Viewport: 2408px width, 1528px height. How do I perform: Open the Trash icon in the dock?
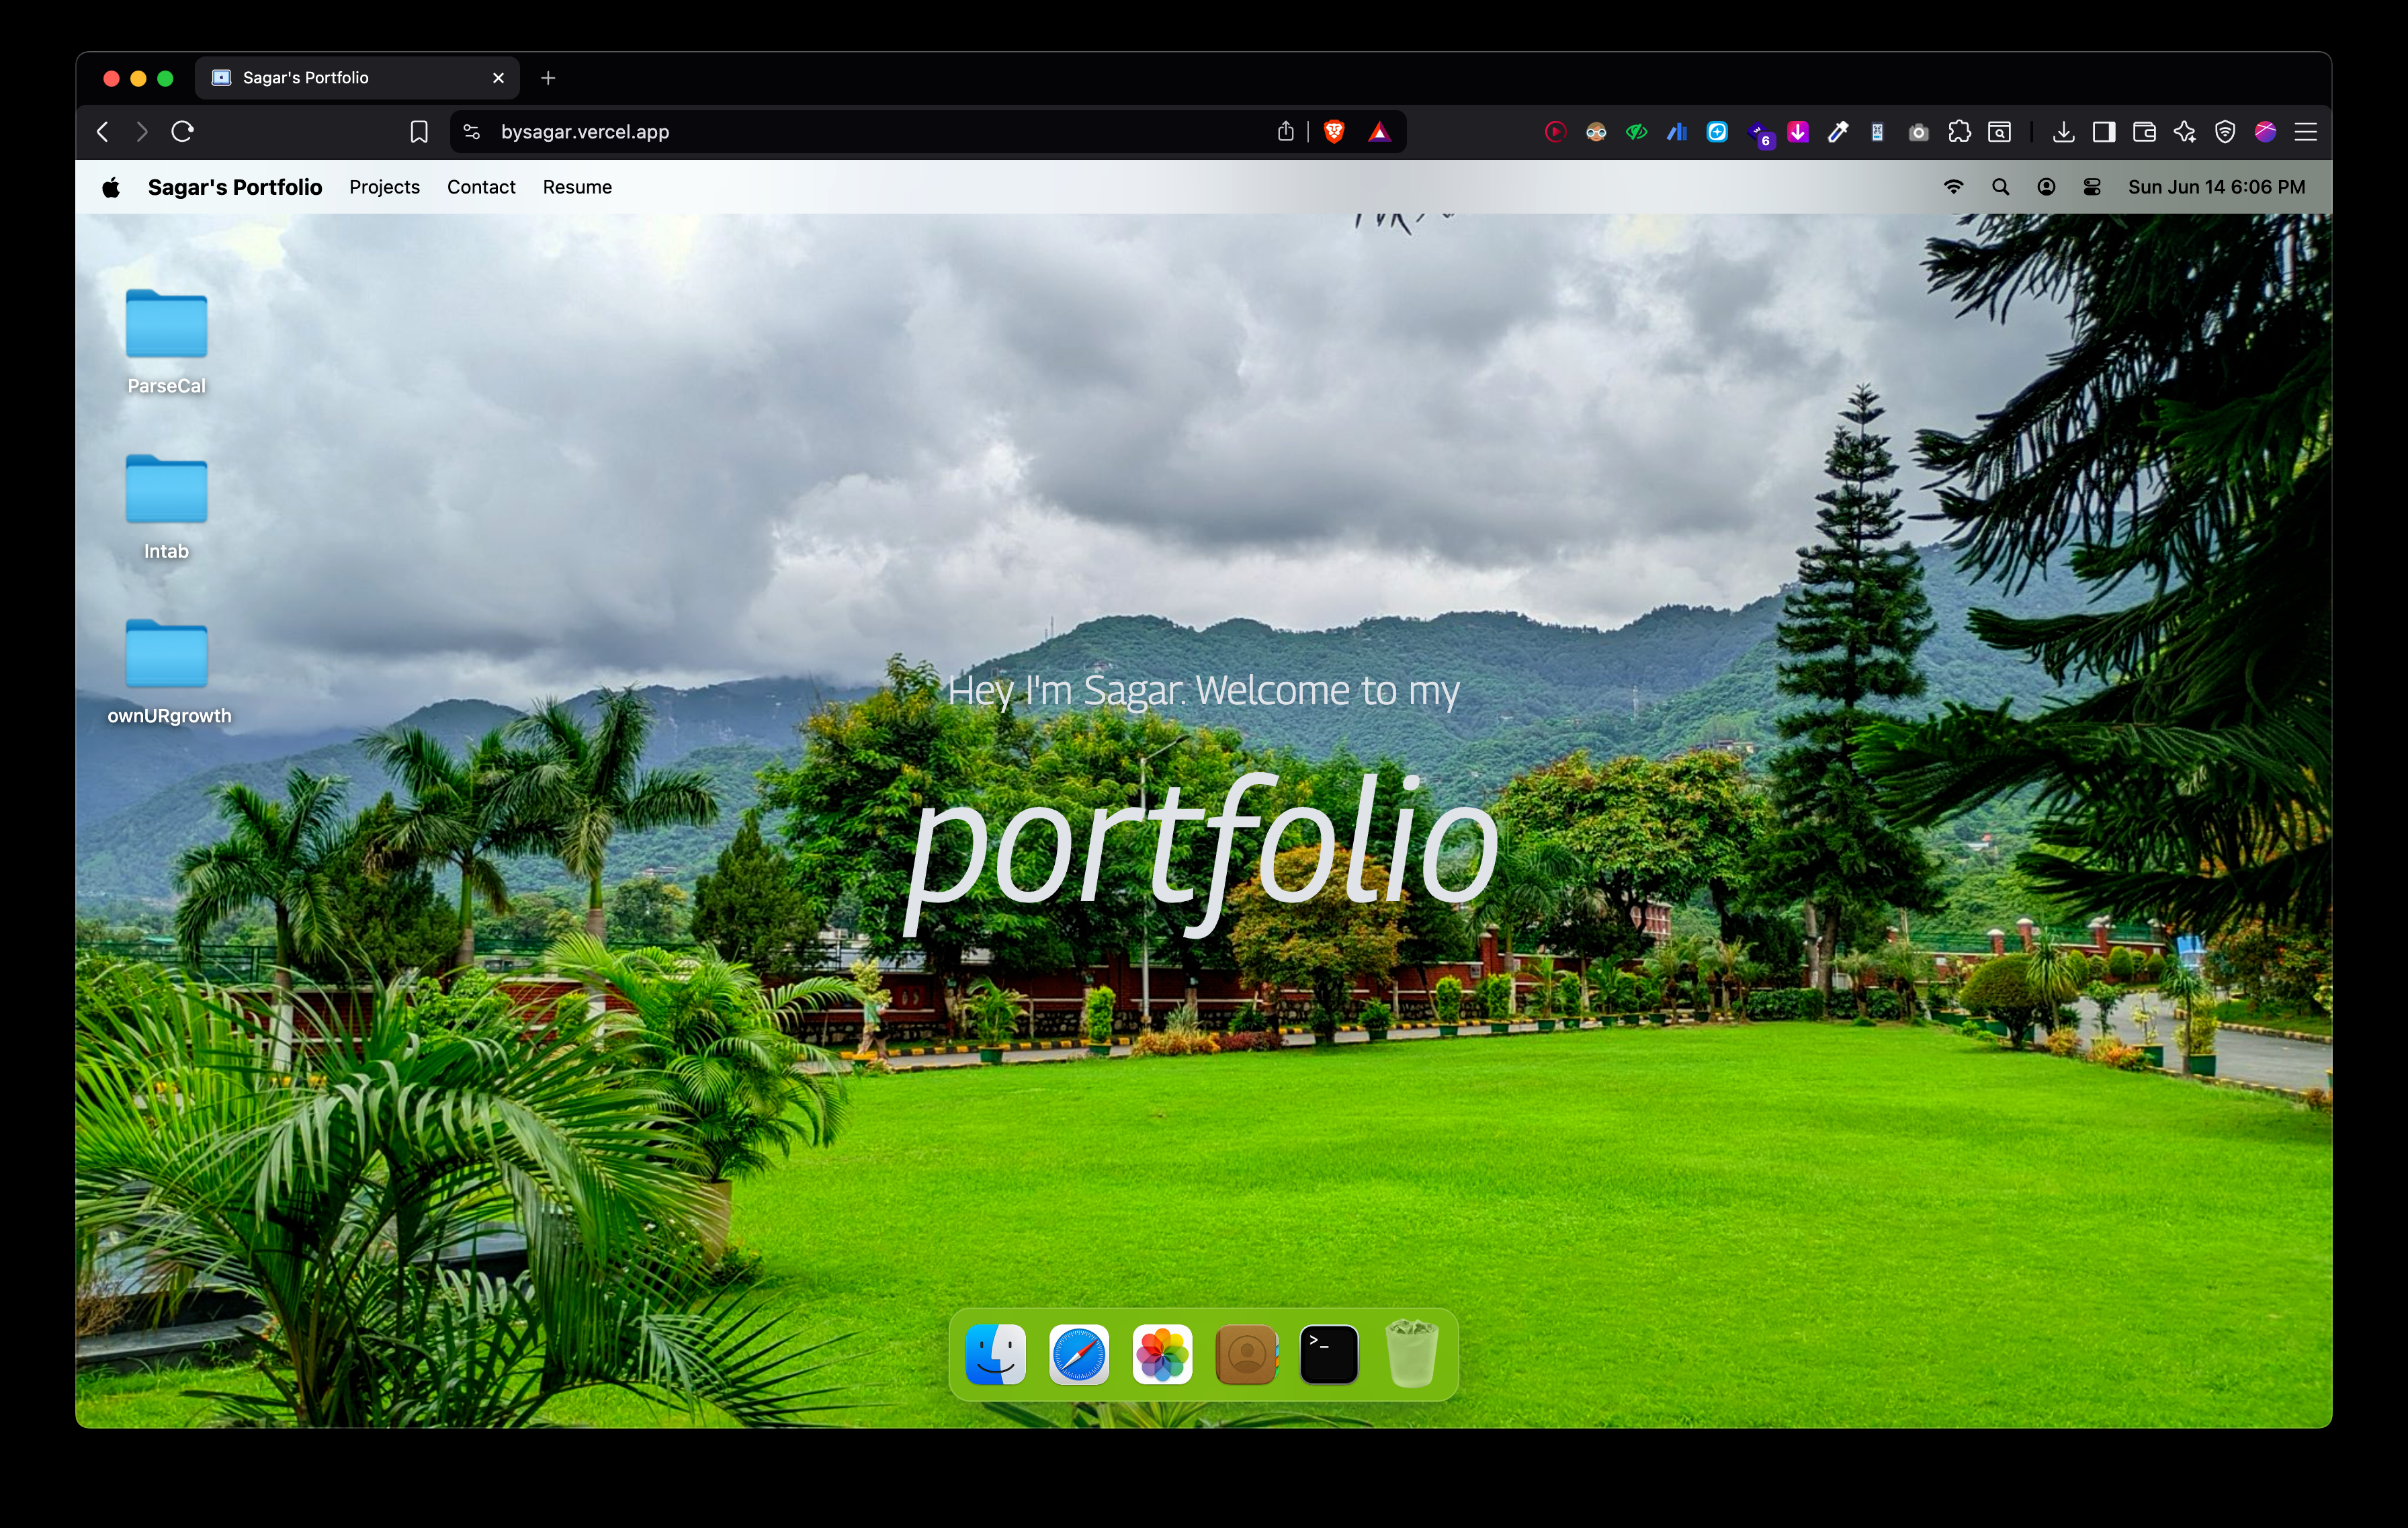[1412, 1355]
